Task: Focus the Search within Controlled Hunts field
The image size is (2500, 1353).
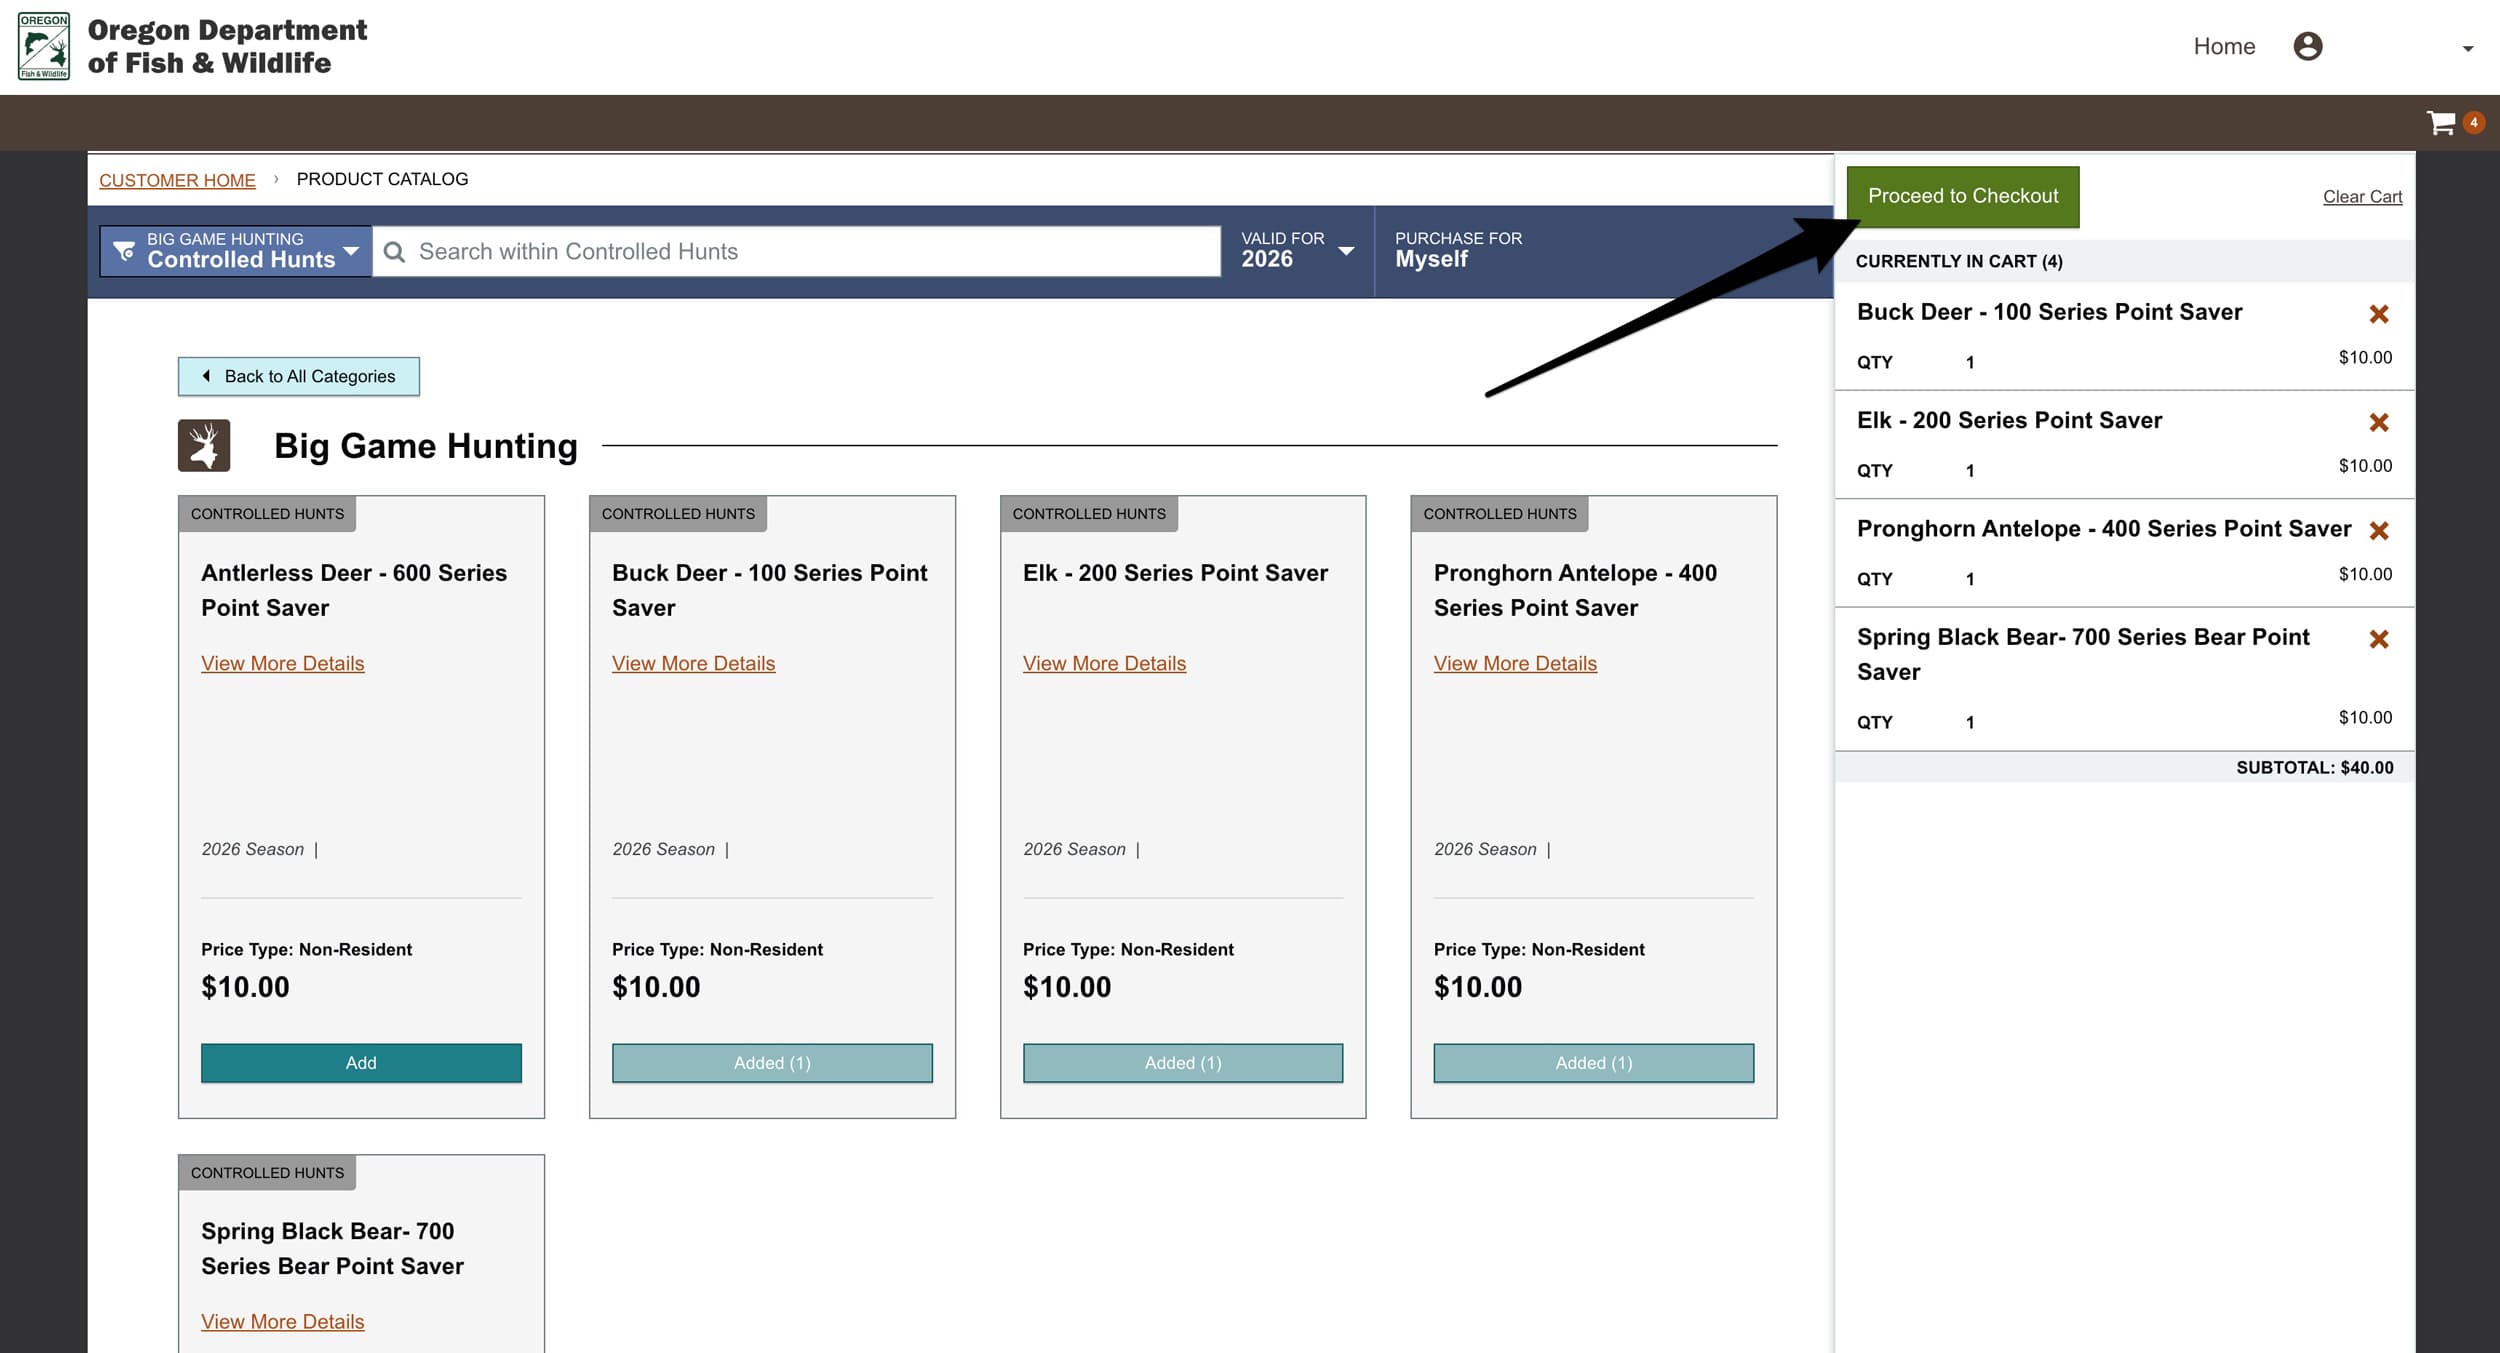Action: pos(797,251)
